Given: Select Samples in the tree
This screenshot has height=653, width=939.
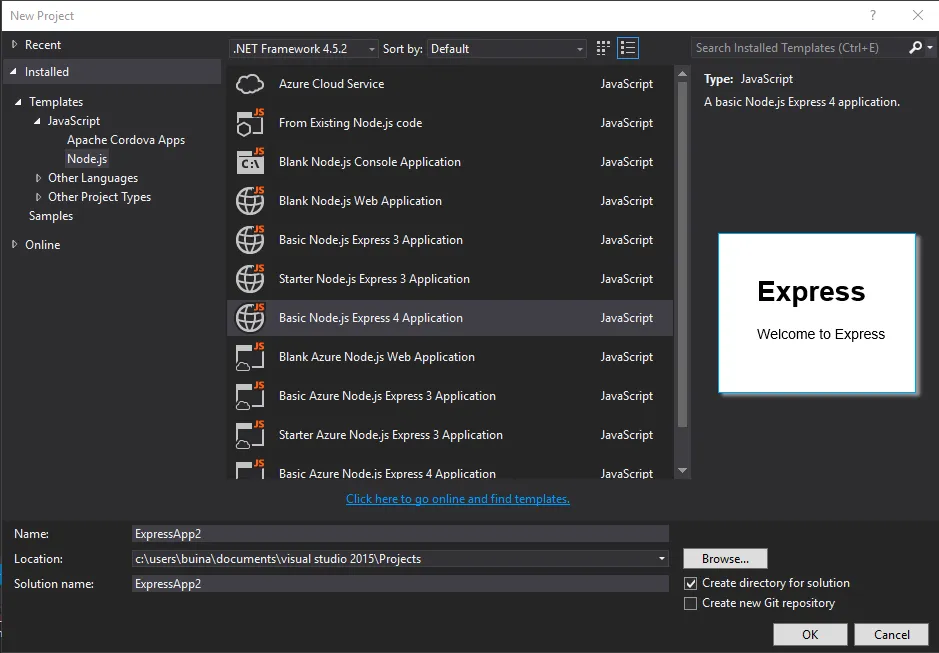Looking at the screenshot, I should click(x=51, y=216).
